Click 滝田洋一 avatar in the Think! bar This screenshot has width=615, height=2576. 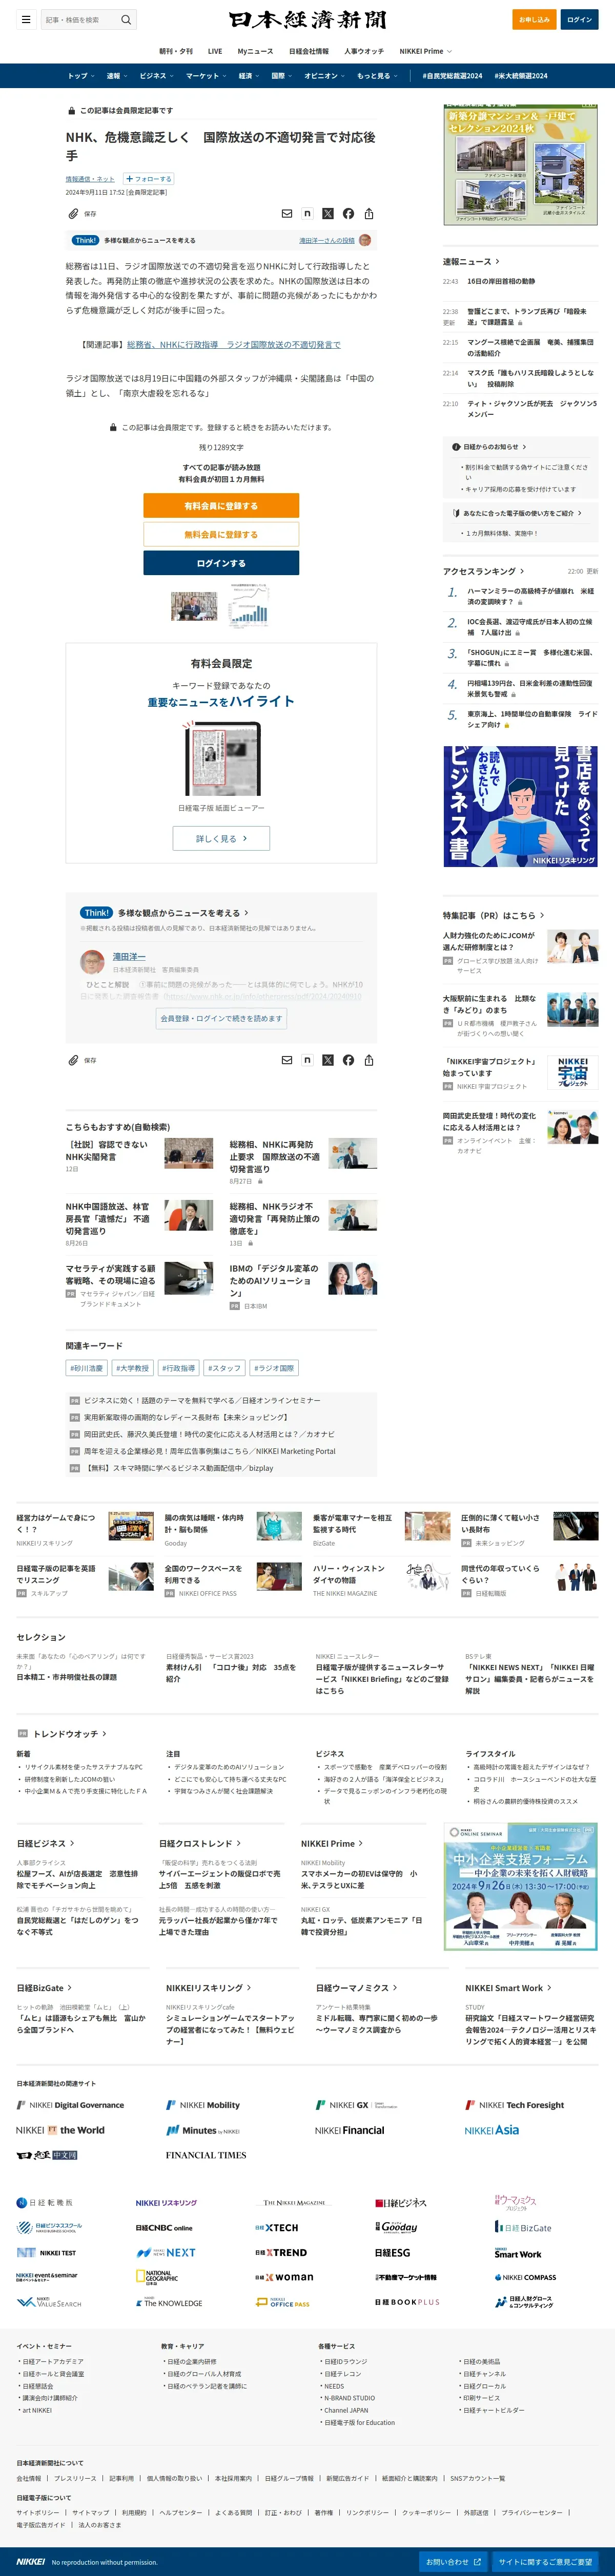pos(365,240)
